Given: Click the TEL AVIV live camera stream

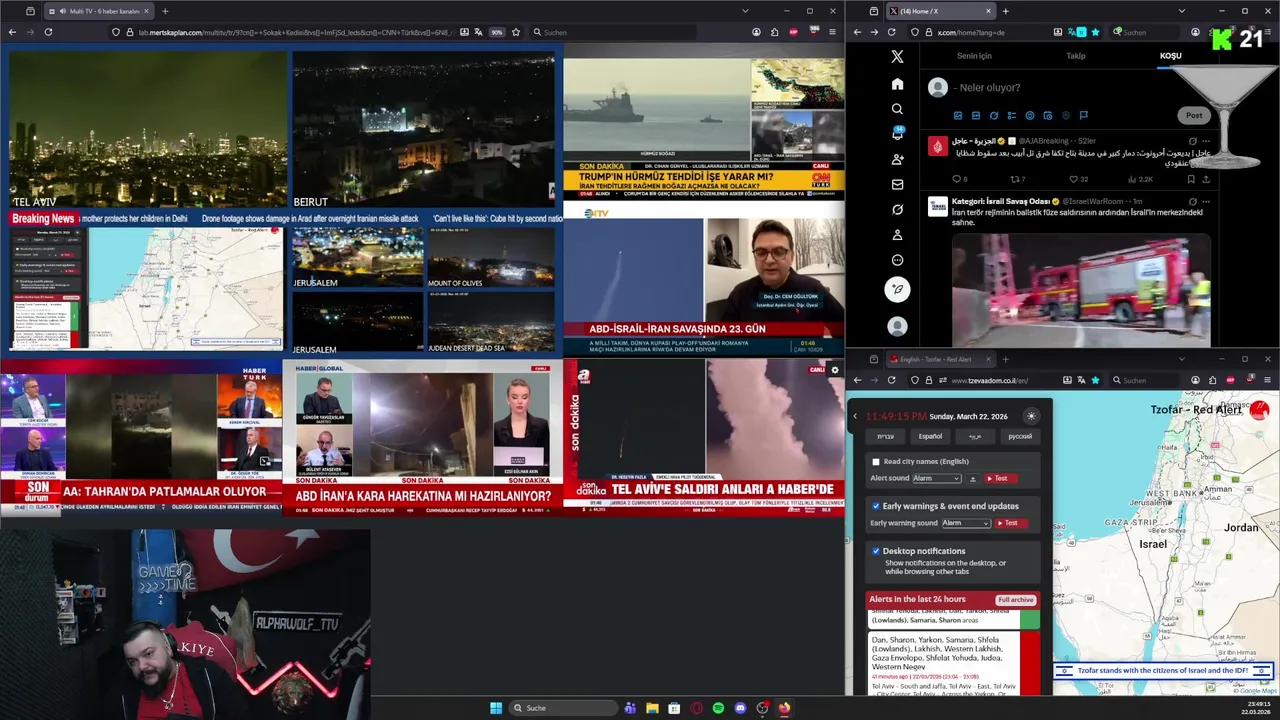Looking at the screenshot, I should (148, 130).
